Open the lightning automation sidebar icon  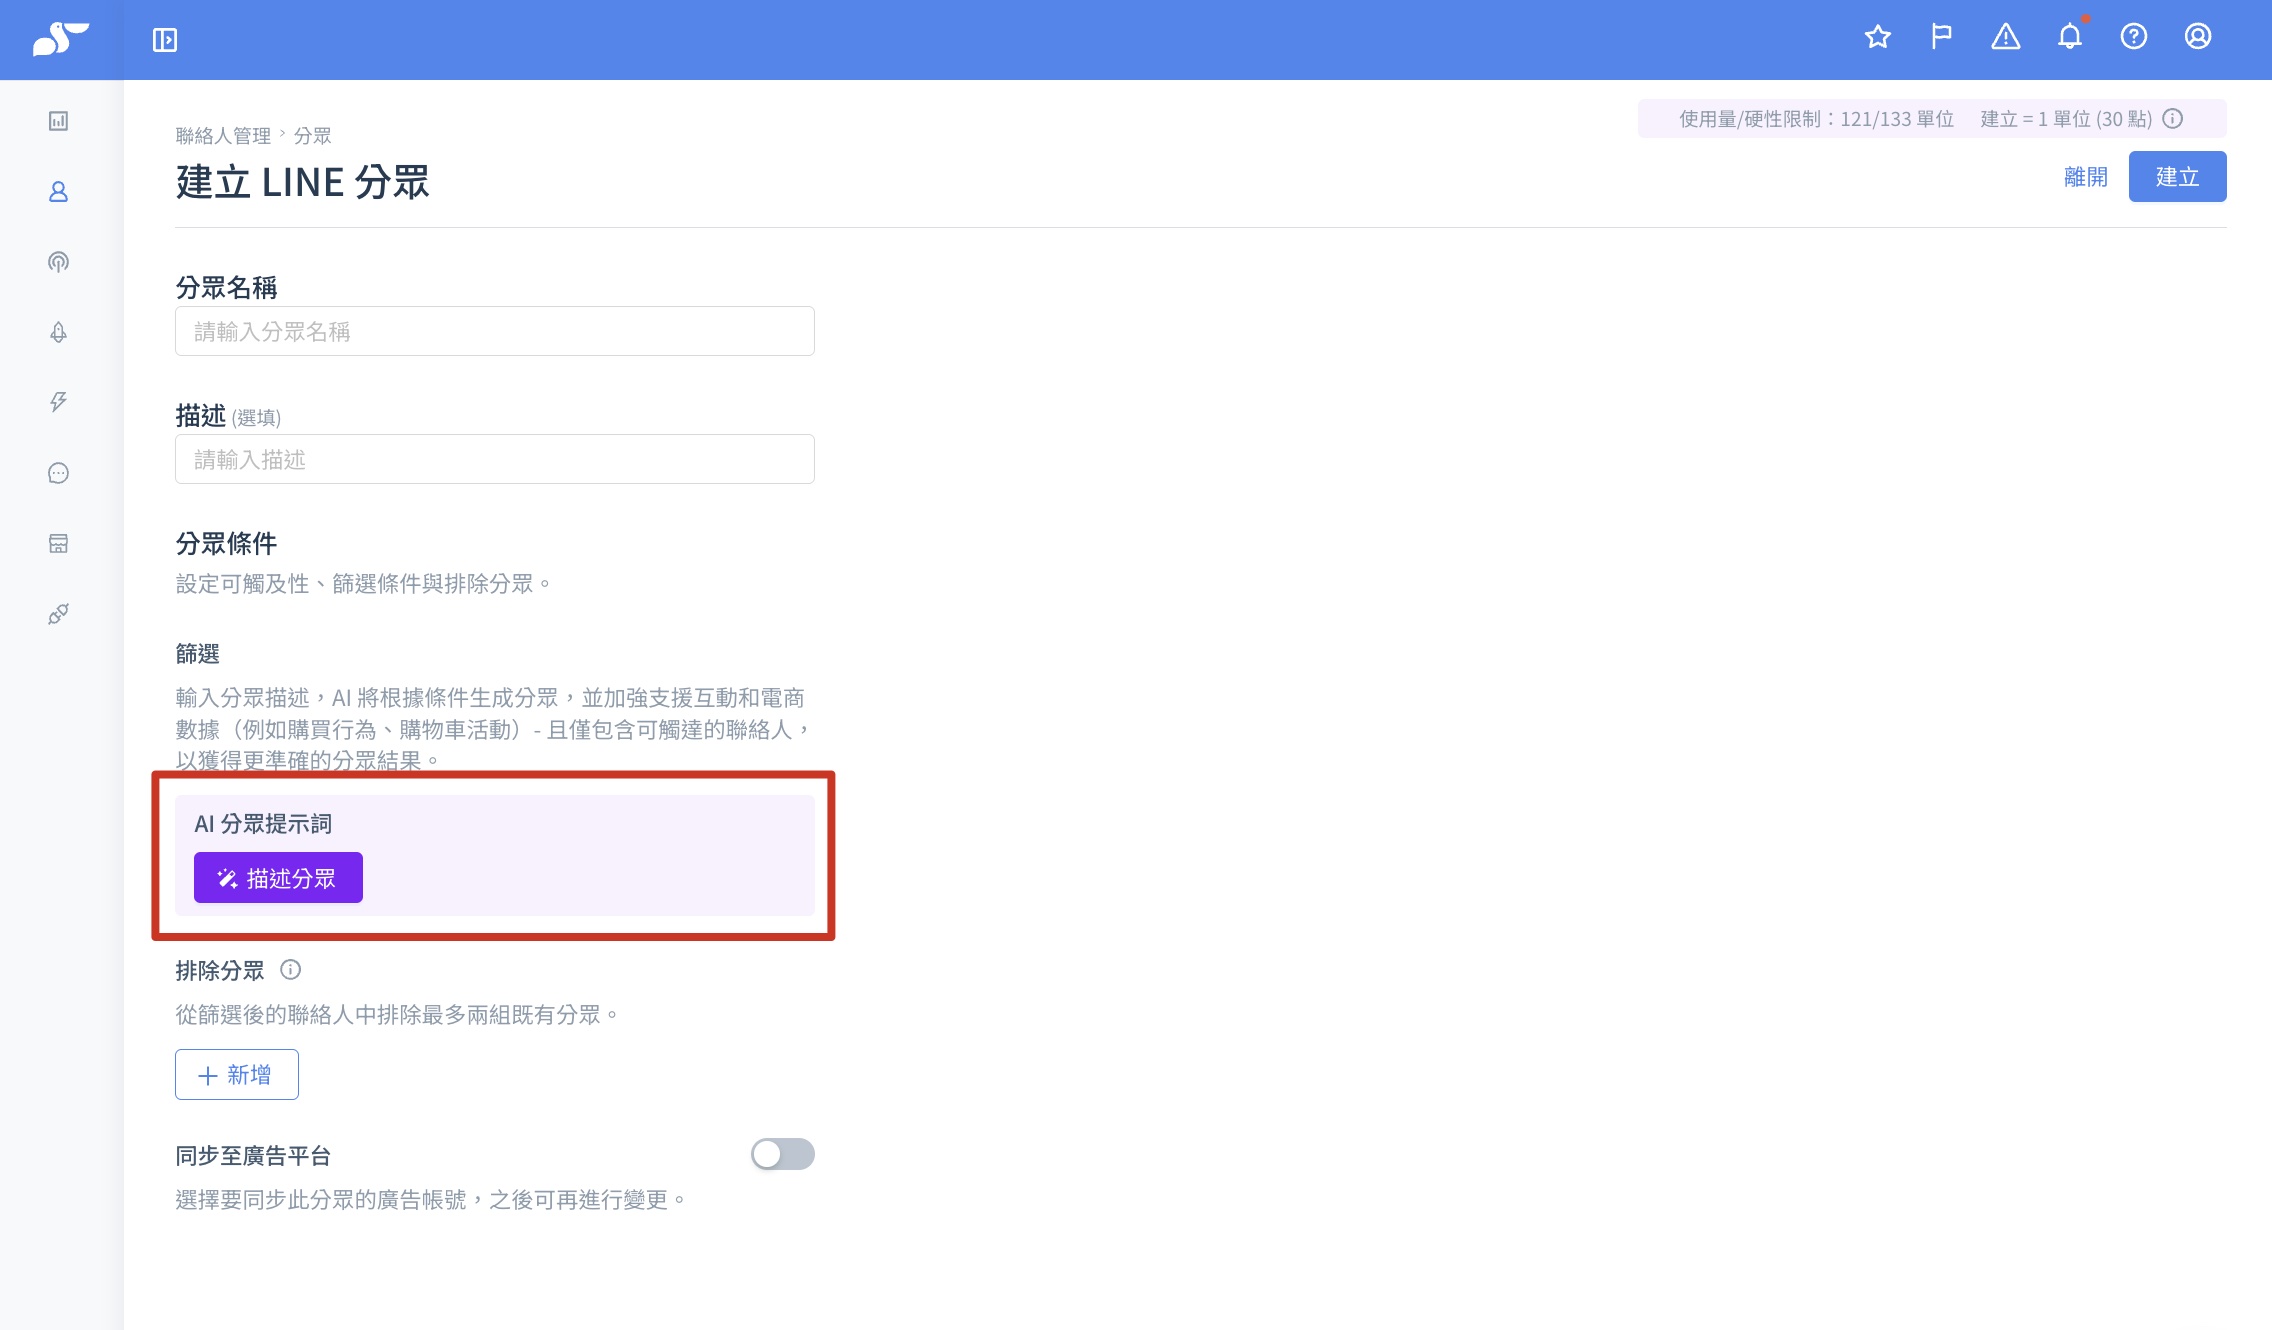59,402
